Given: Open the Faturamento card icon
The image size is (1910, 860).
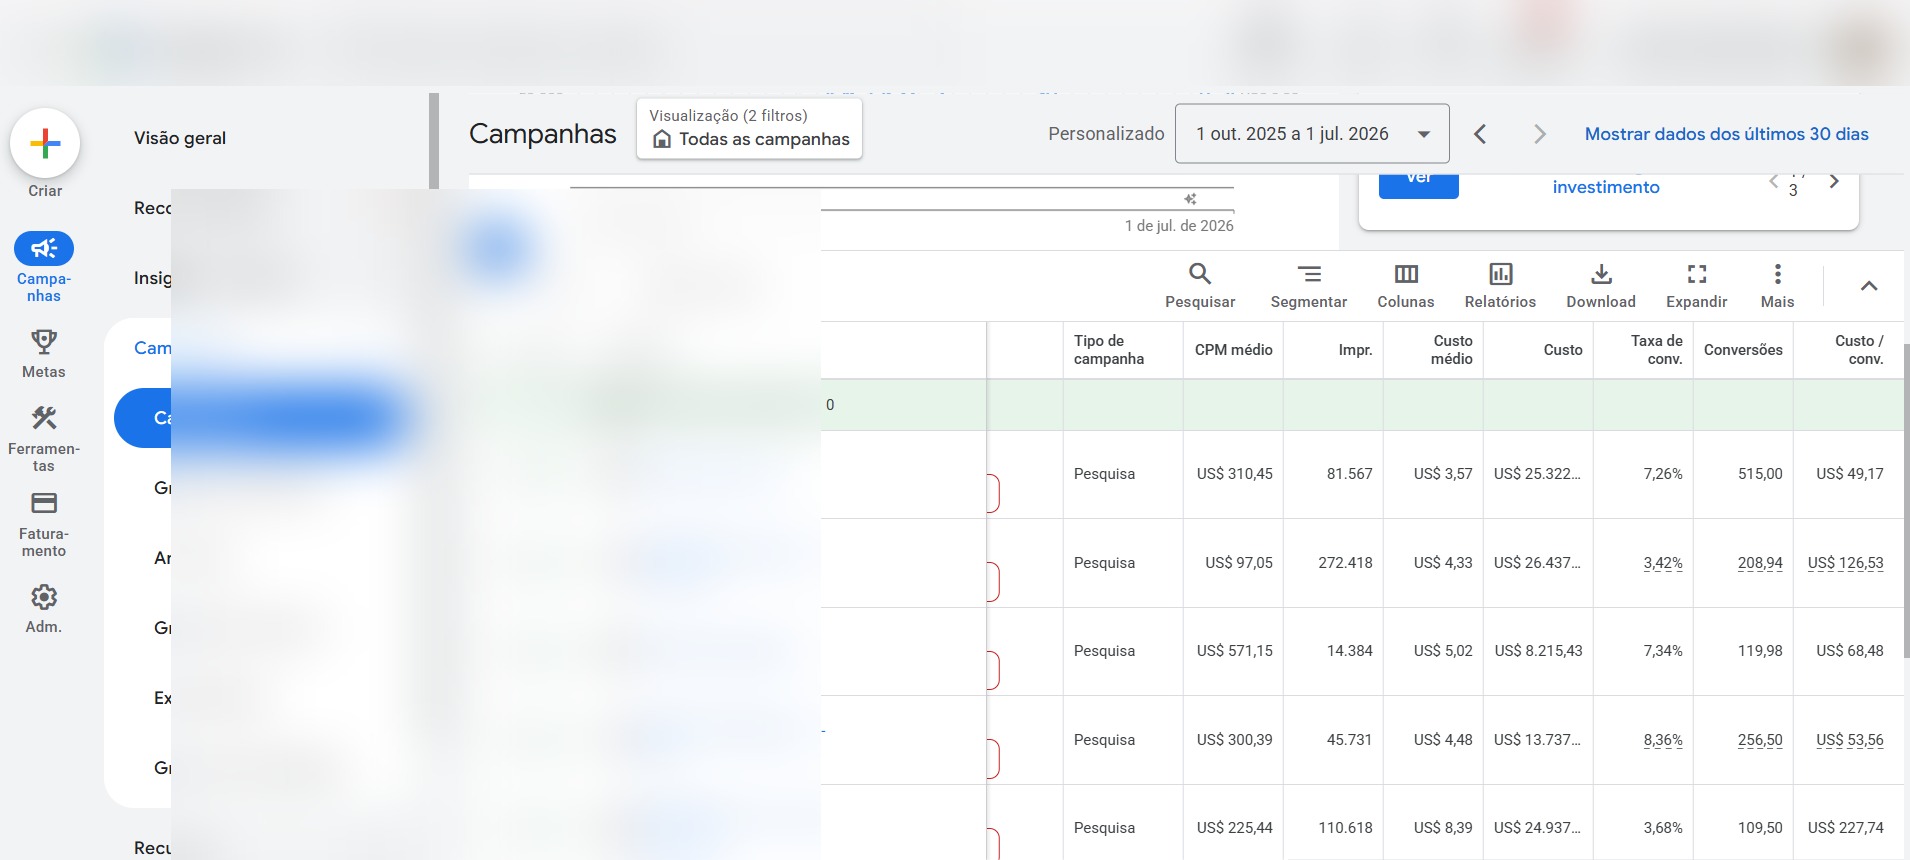Looking at the screenshot, I should point(44,503).
